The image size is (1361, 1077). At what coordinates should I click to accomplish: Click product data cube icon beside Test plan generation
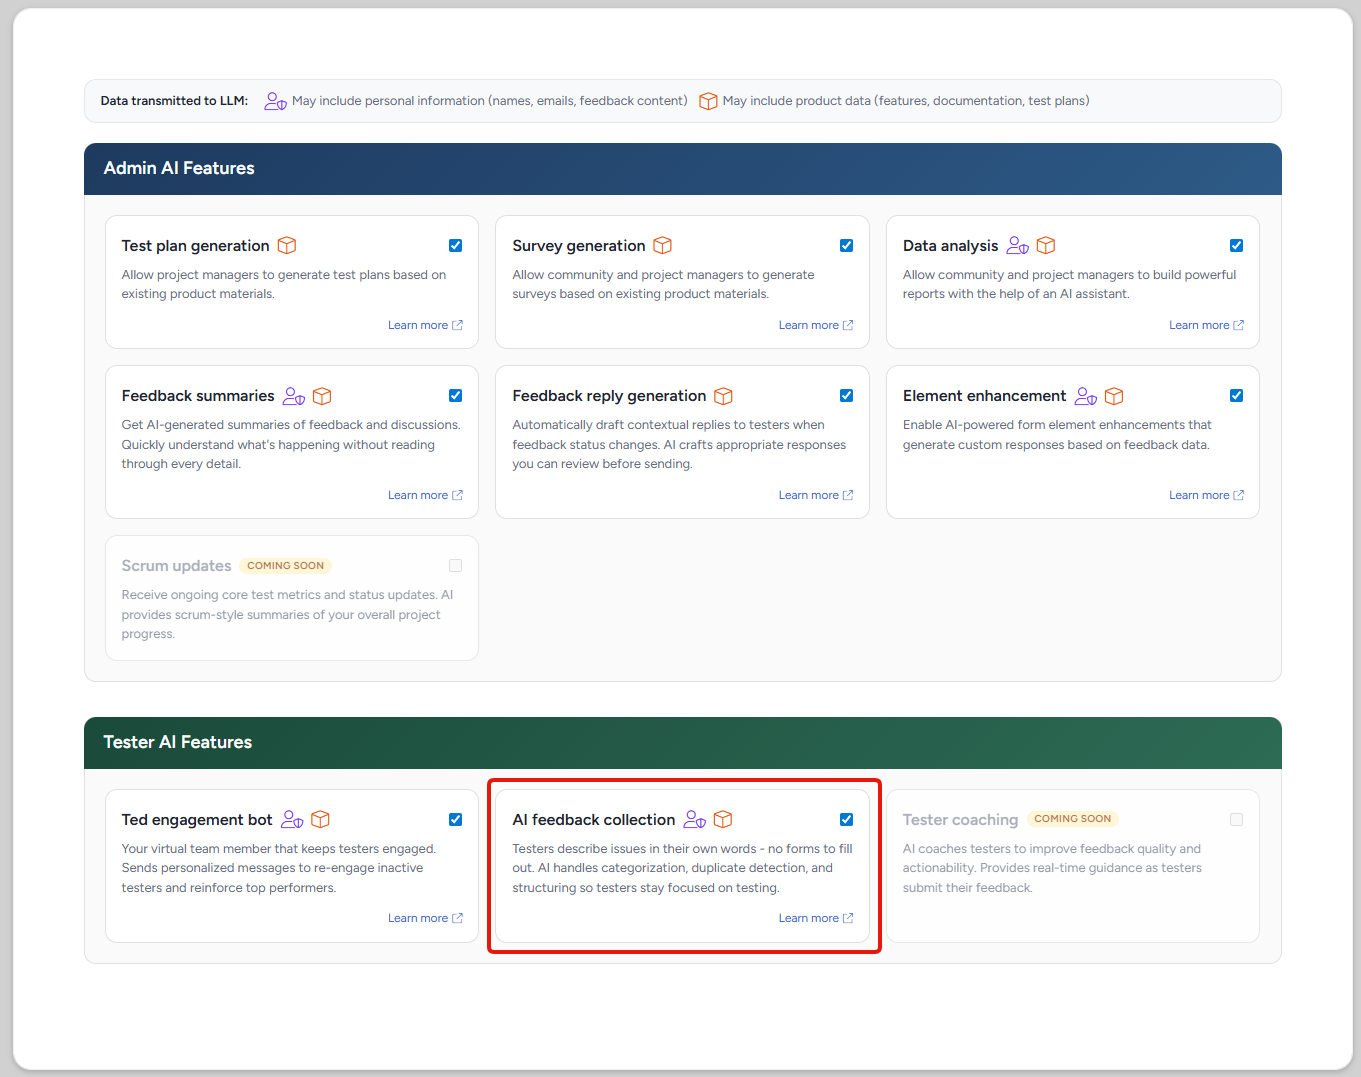coord(287,245)
